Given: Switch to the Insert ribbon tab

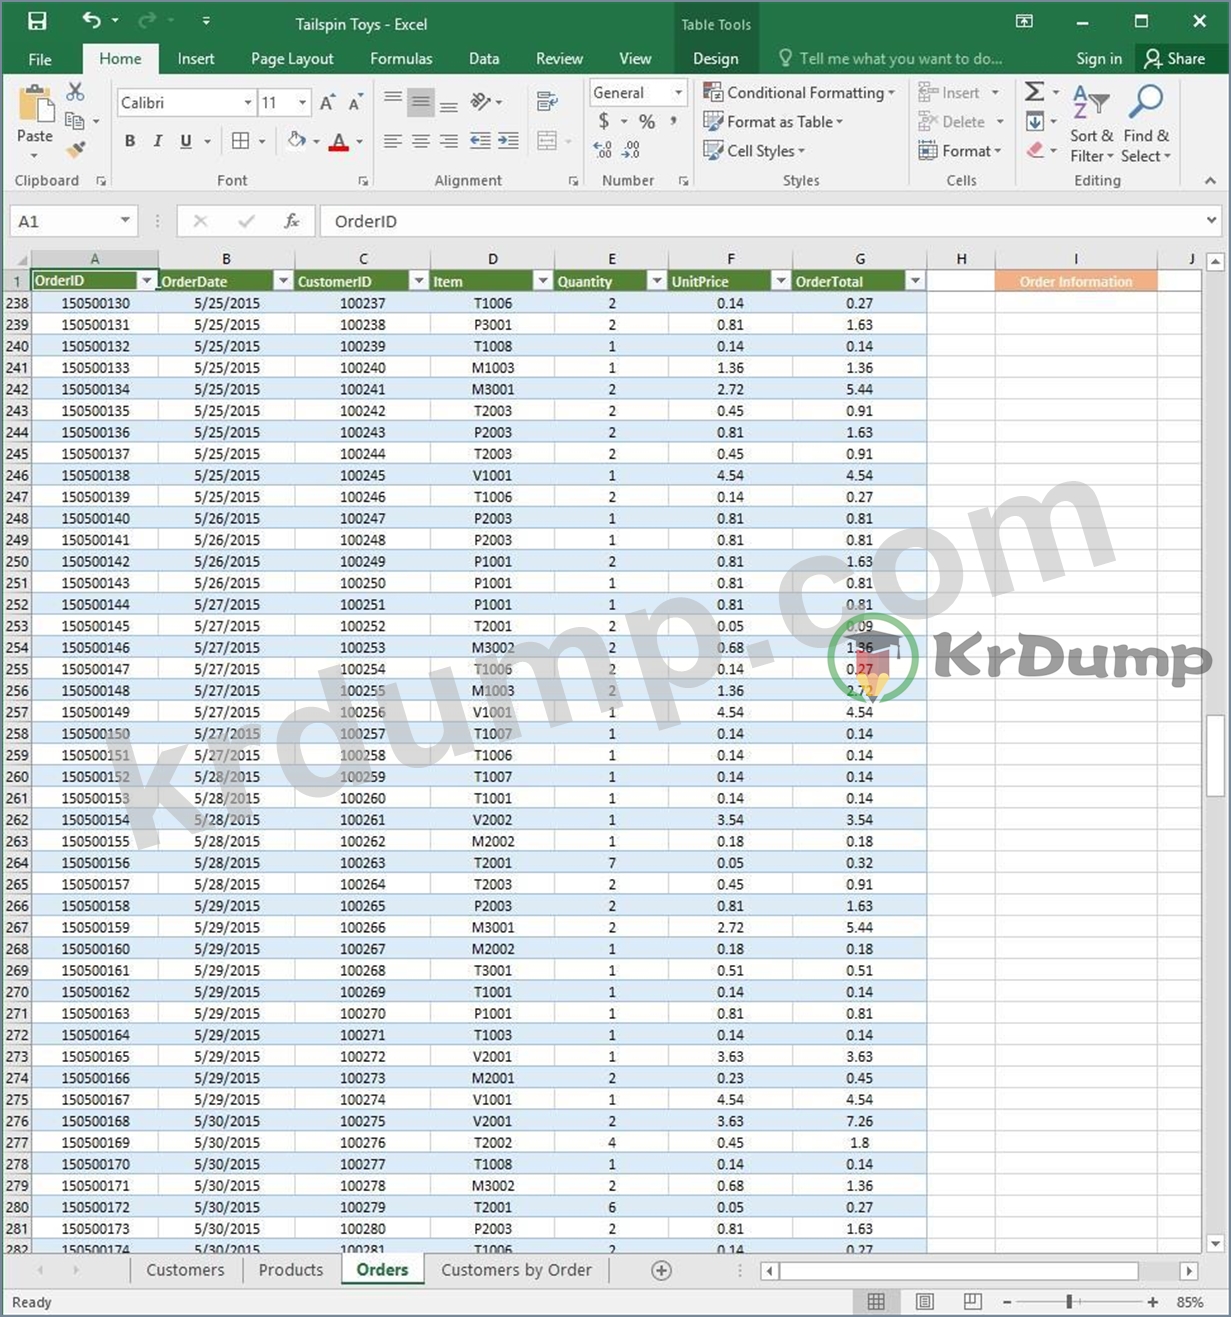Looking at the screenshot, I should 196,59.
